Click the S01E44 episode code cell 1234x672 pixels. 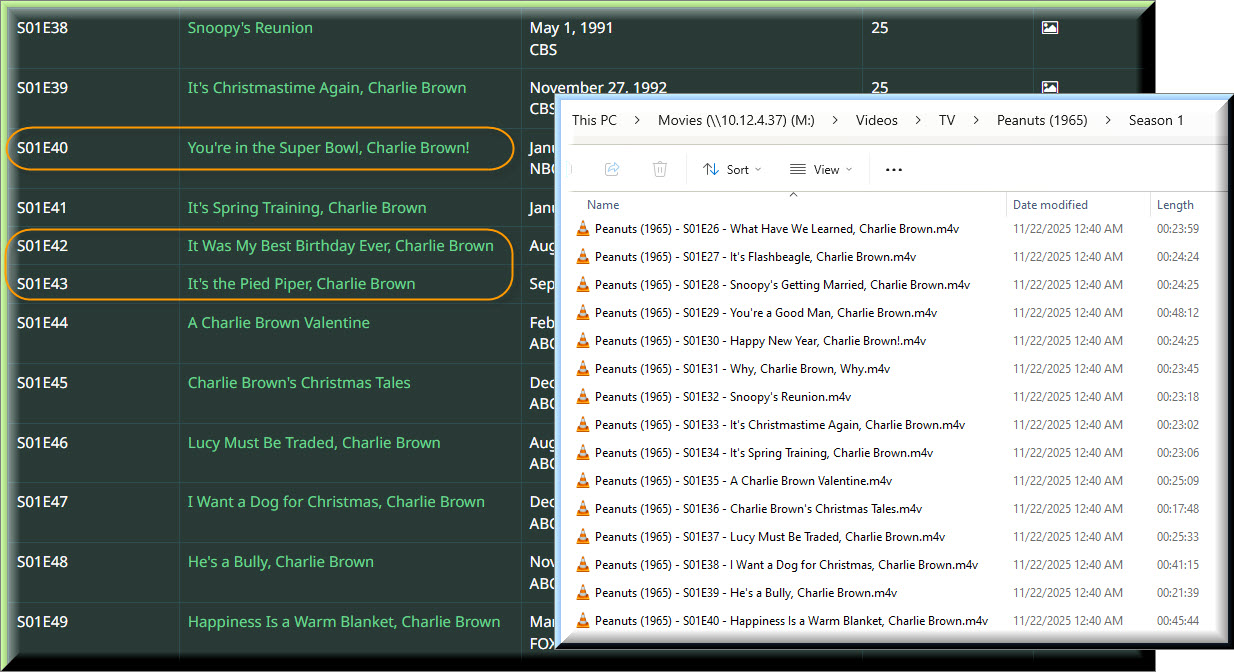tap(43, 323)
